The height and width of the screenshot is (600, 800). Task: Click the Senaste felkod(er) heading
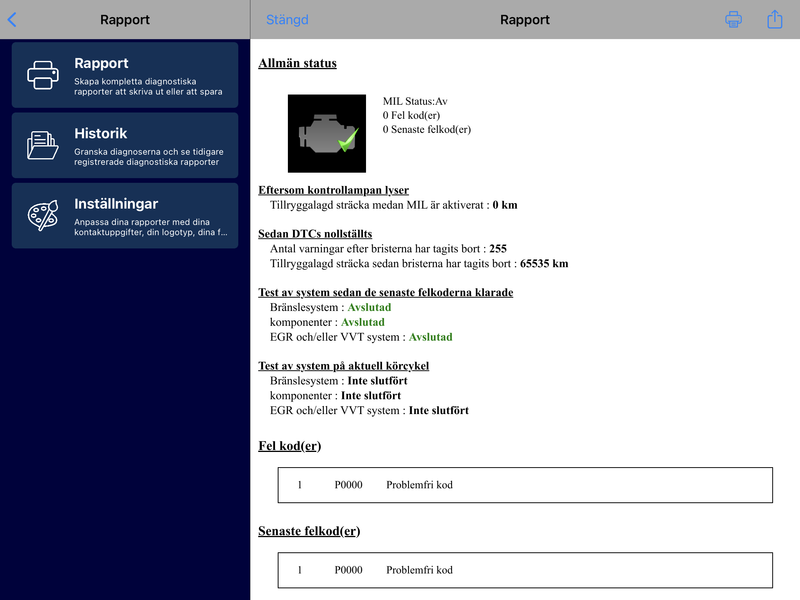(x=309, y=531)
